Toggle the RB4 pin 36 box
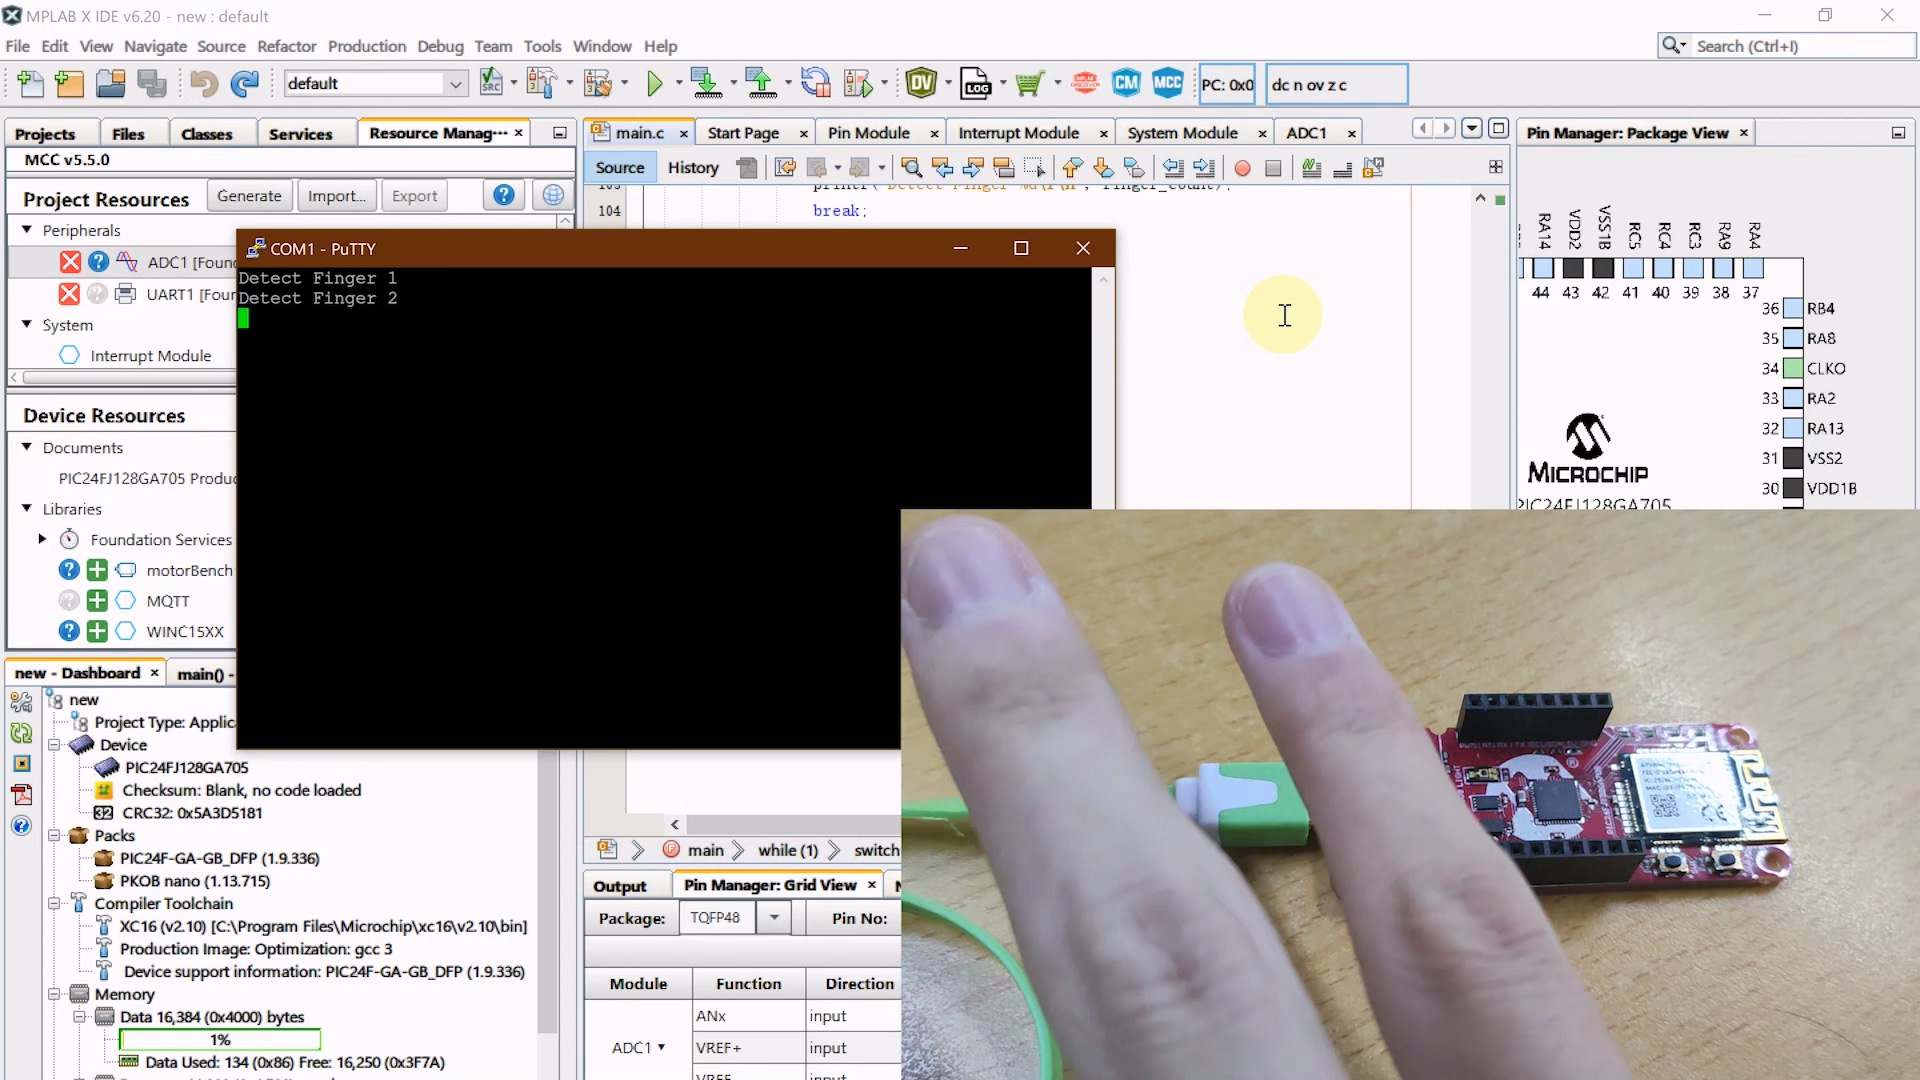1920x1080 pixels. click(x=1793, y=309)
